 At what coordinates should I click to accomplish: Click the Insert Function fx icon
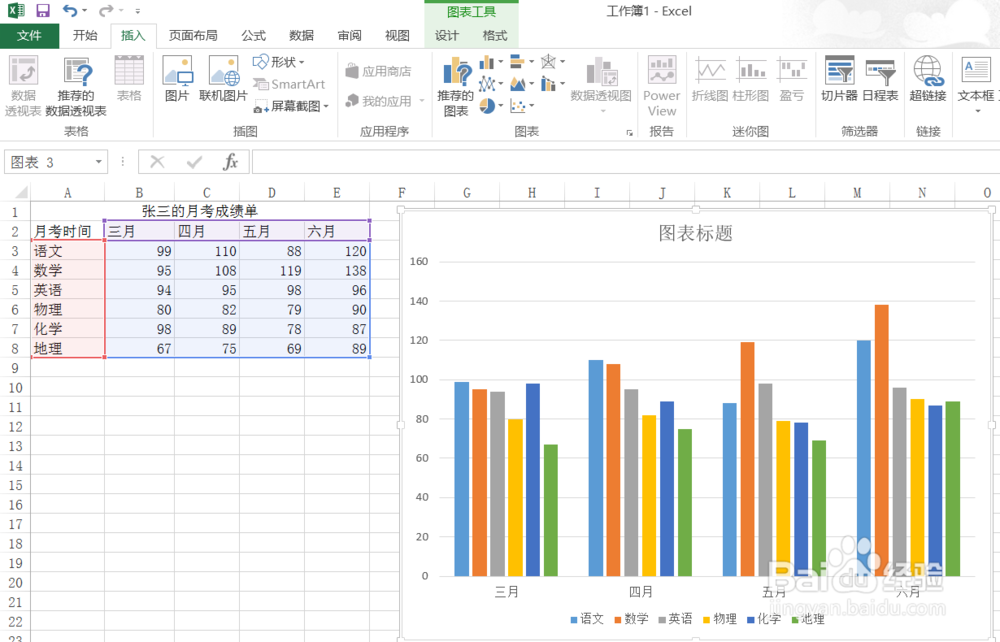coord(230,162)
